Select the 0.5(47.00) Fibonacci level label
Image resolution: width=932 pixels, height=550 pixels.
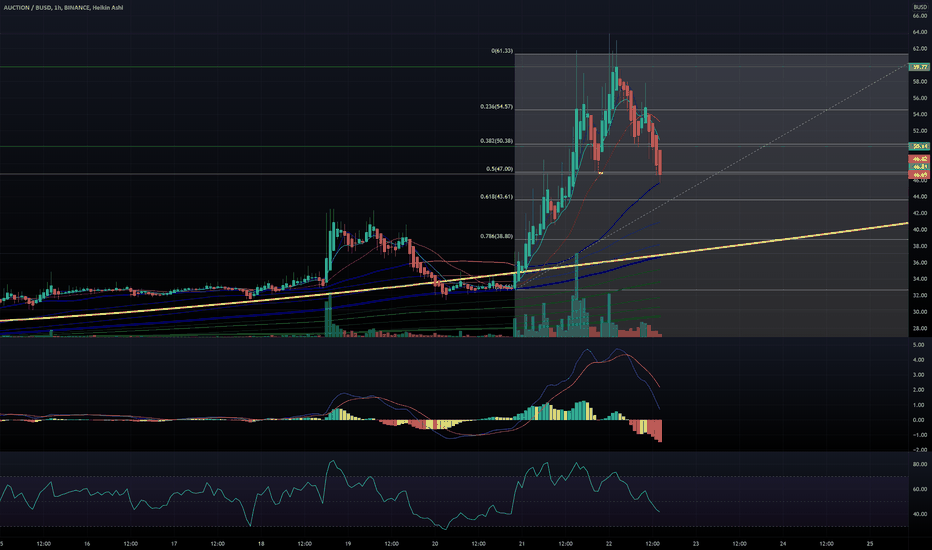point(499,169)
